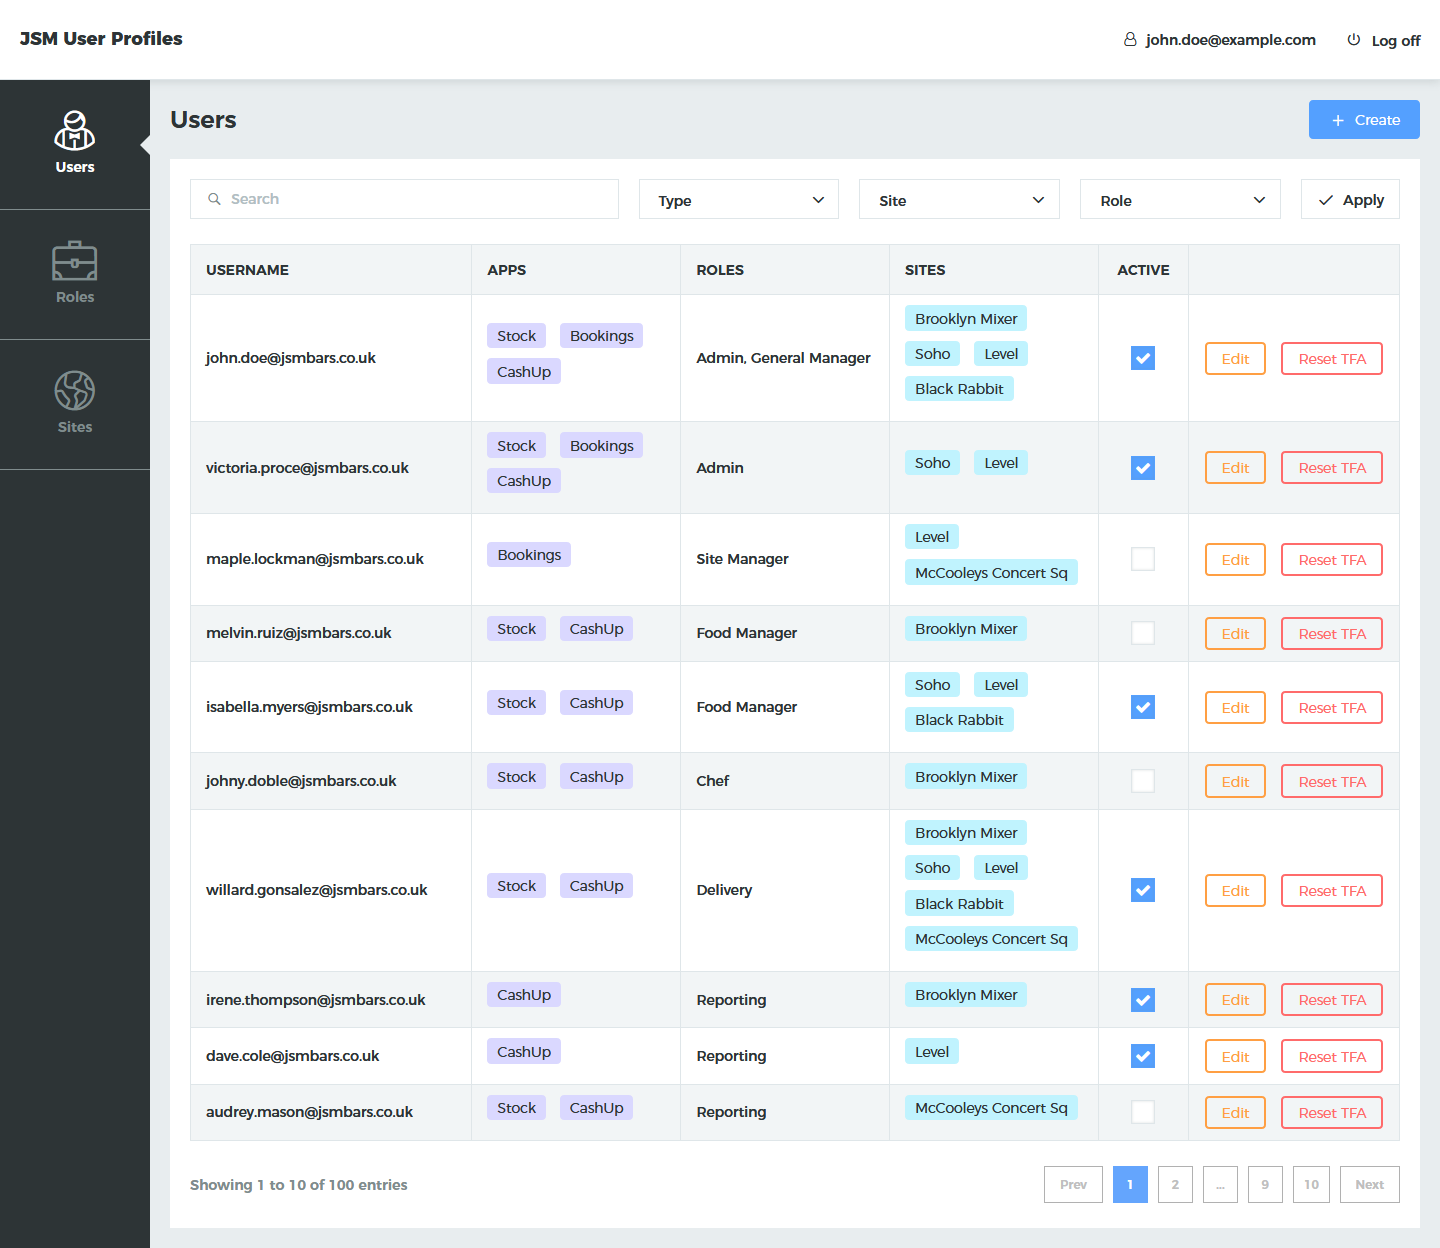
Task: Reset TFA for willard.gonsalez@jsmbars.co.uk
Action: [x=1332, y=891]
